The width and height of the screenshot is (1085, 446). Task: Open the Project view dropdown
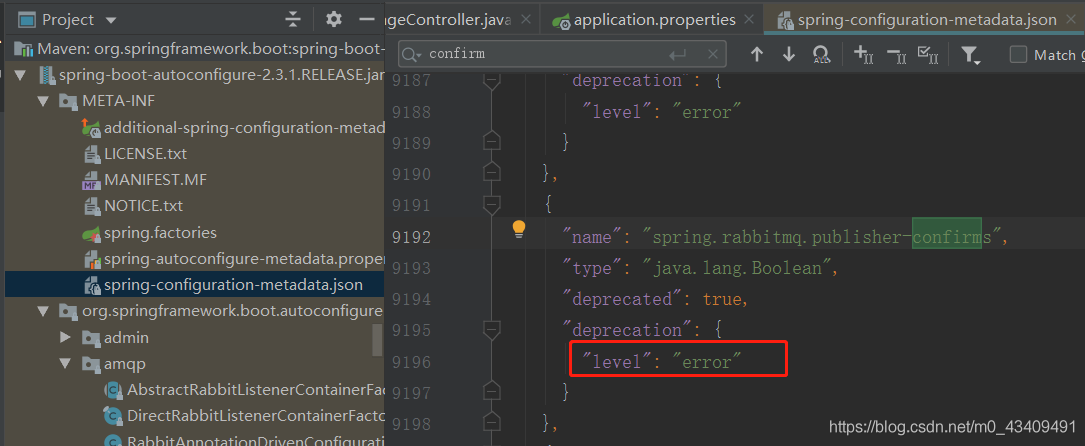coord(111,20)
